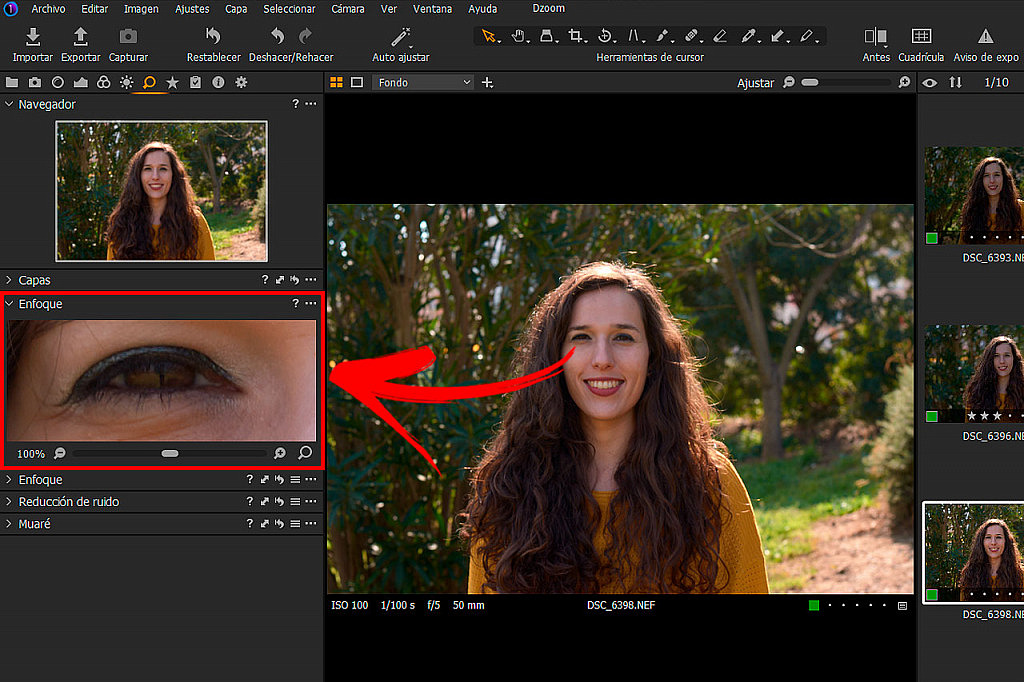Image resolution: width=1024 pixels, height=682 pixels.
Task: Click the Exportar button
Action: pyautogui.click(x=80, y=44)
